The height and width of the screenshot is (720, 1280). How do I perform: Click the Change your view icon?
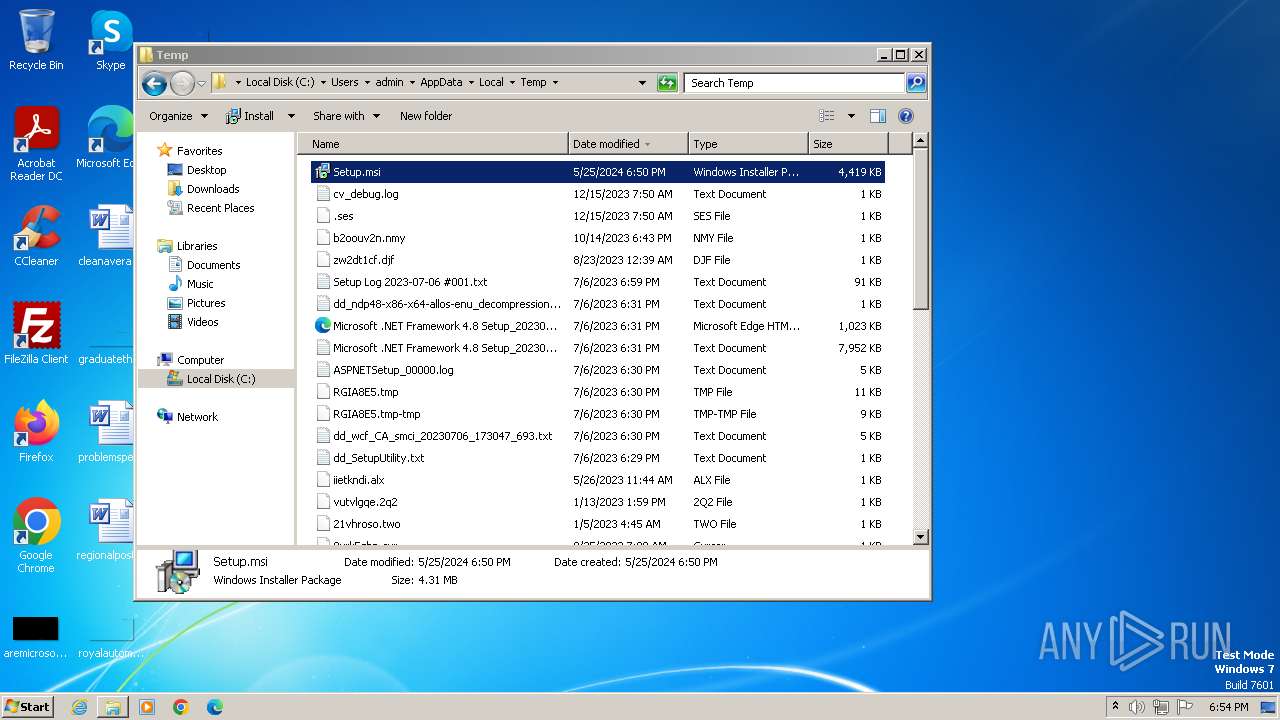pyautogui.click(x=827, y=116)
